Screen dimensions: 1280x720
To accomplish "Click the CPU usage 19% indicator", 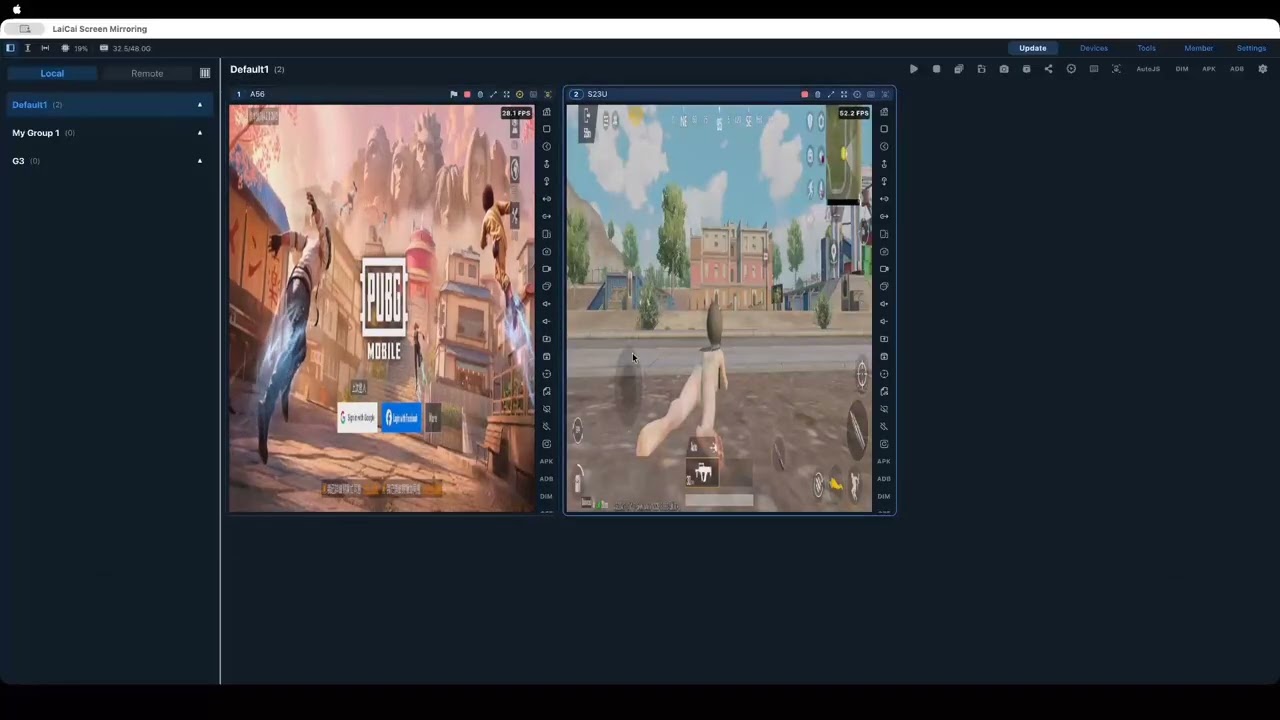I will (74, 48).
